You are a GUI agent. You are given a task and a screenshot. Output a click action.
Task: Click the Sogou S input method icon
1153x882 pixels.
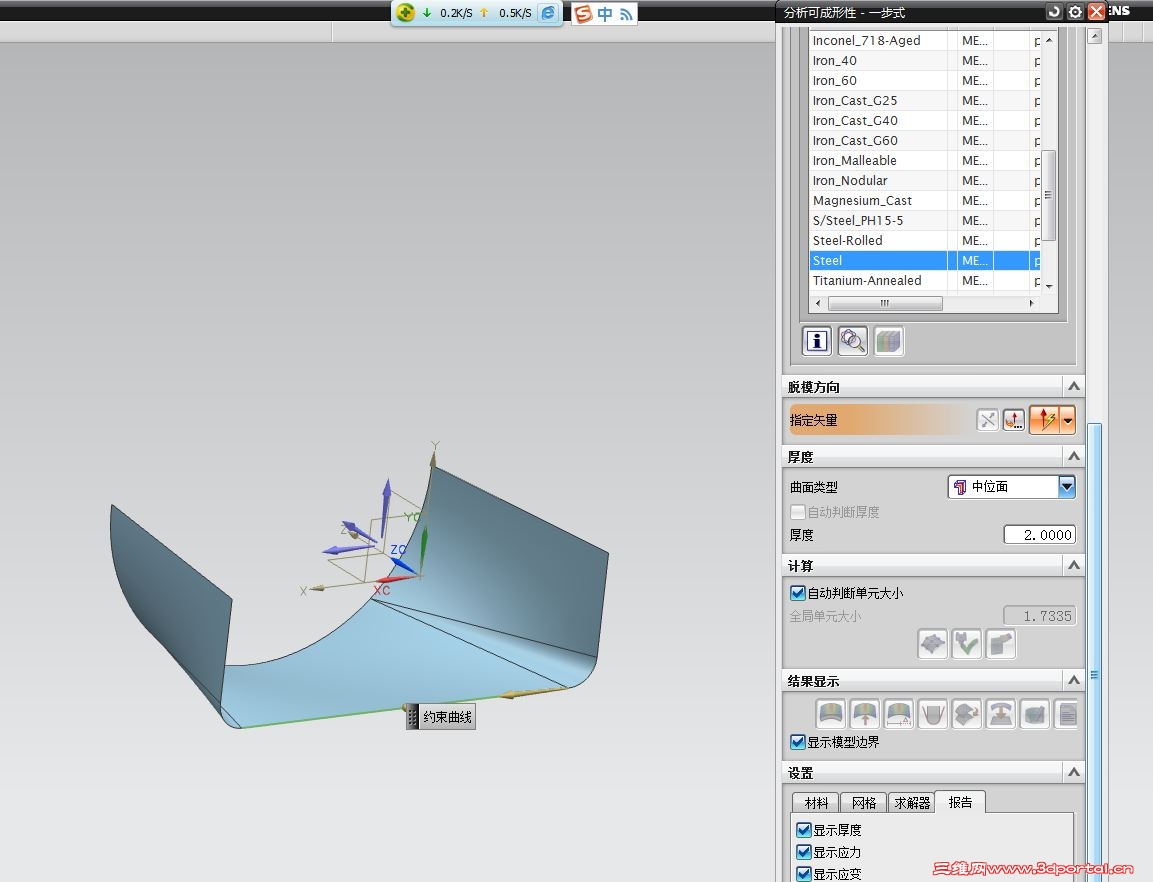[583, 13]
